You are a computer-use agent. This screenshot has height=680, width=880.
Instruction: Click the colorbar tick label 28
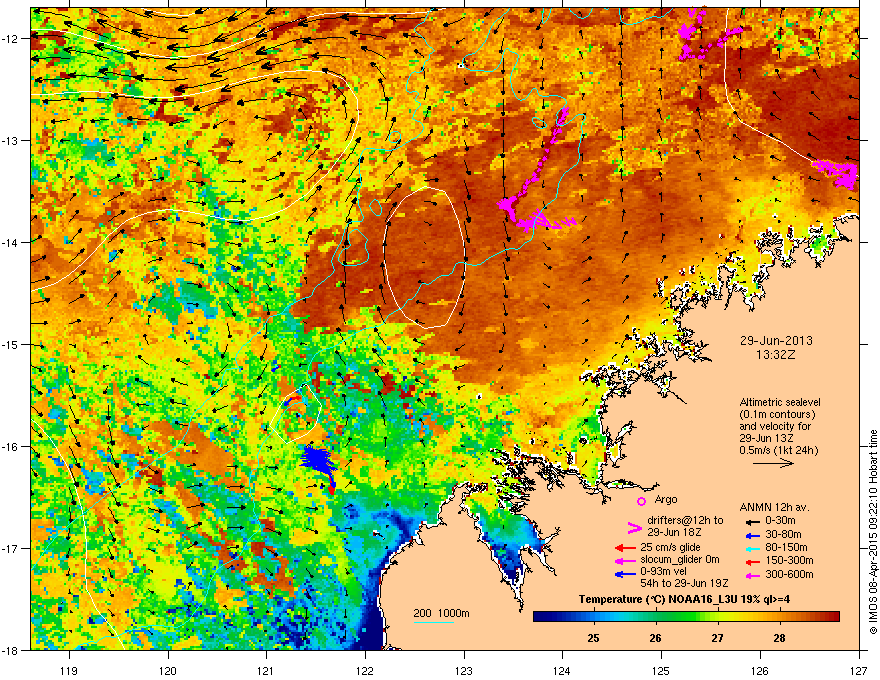pos(779,638)
